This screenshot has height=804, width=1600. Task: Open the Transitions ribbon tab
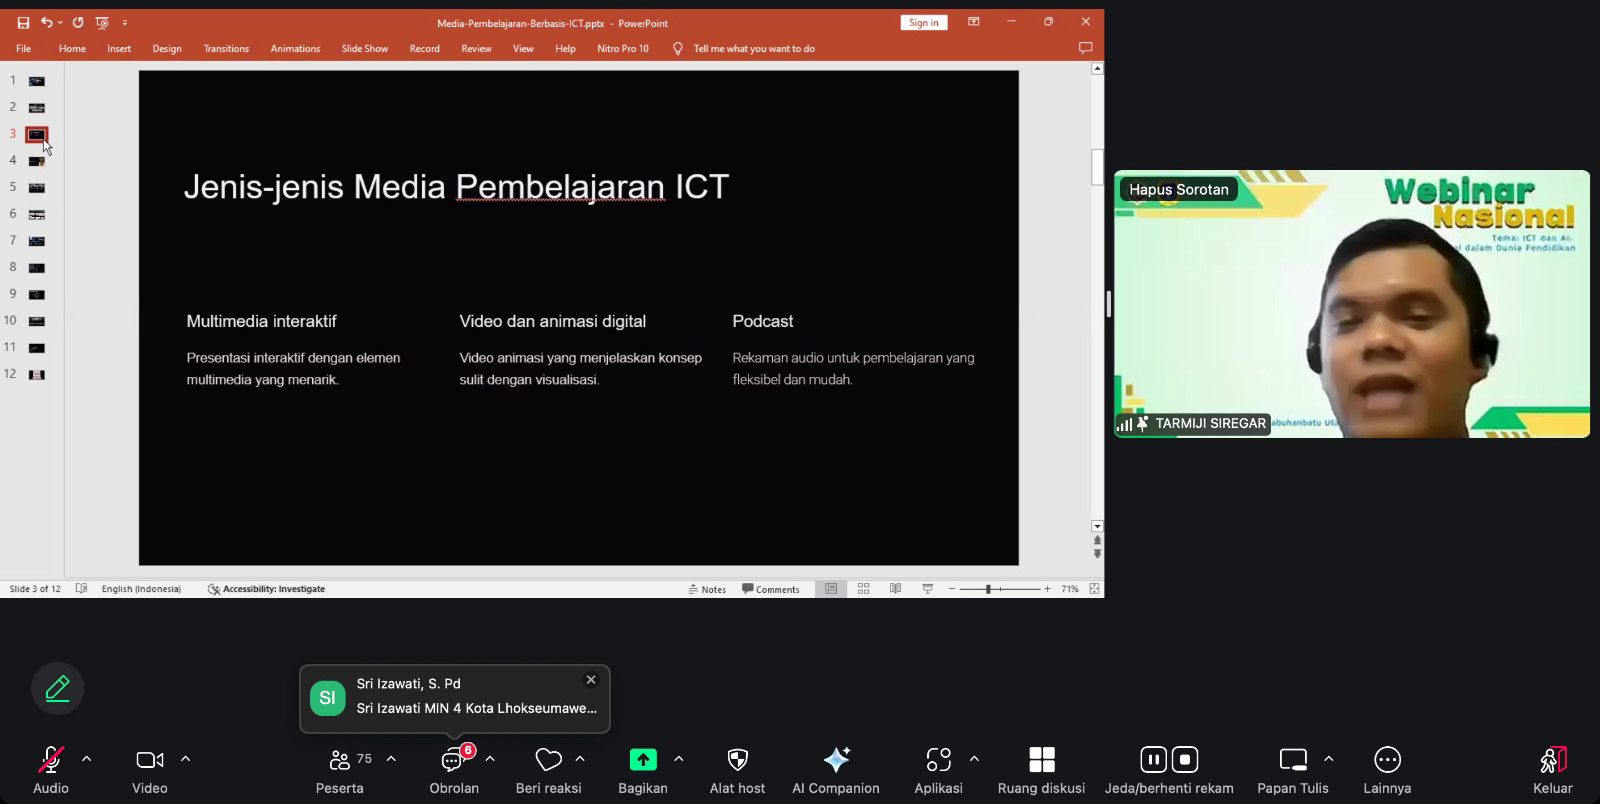click(226, 48)
